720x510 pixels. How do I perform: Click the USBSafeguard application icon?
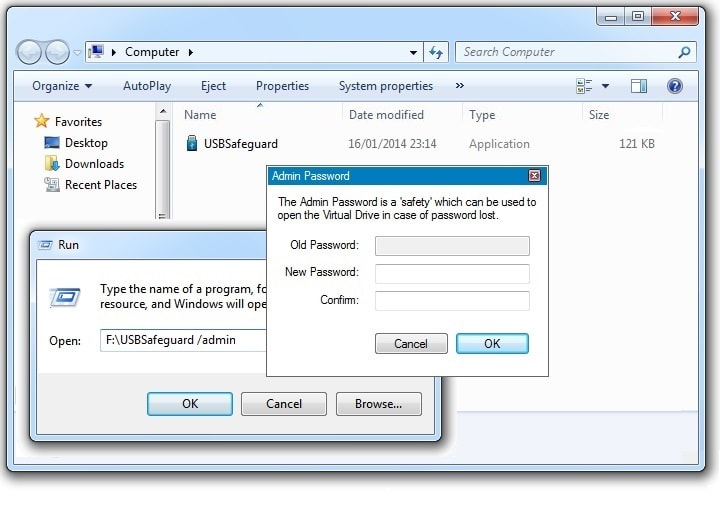(x=191, y=143)
